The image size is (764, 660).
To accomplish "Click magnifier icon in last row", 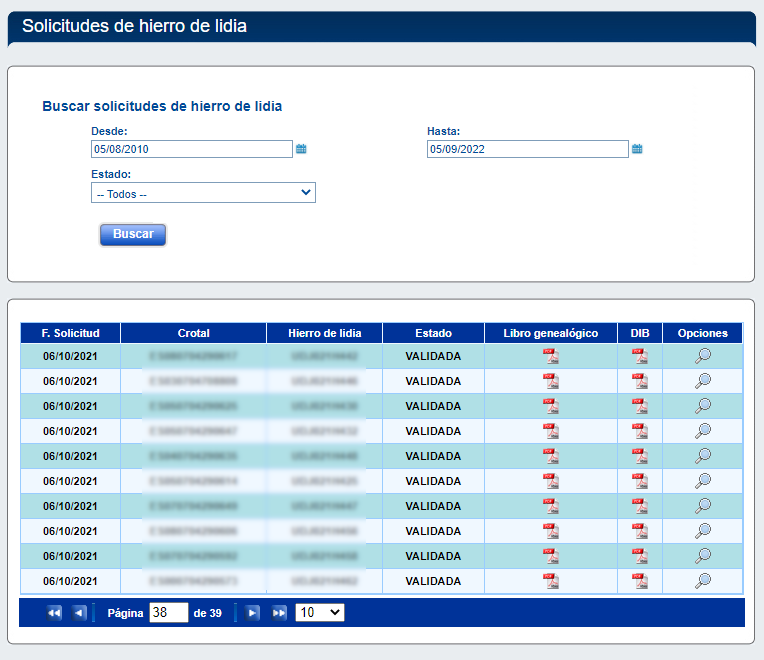I will (703, 581).
